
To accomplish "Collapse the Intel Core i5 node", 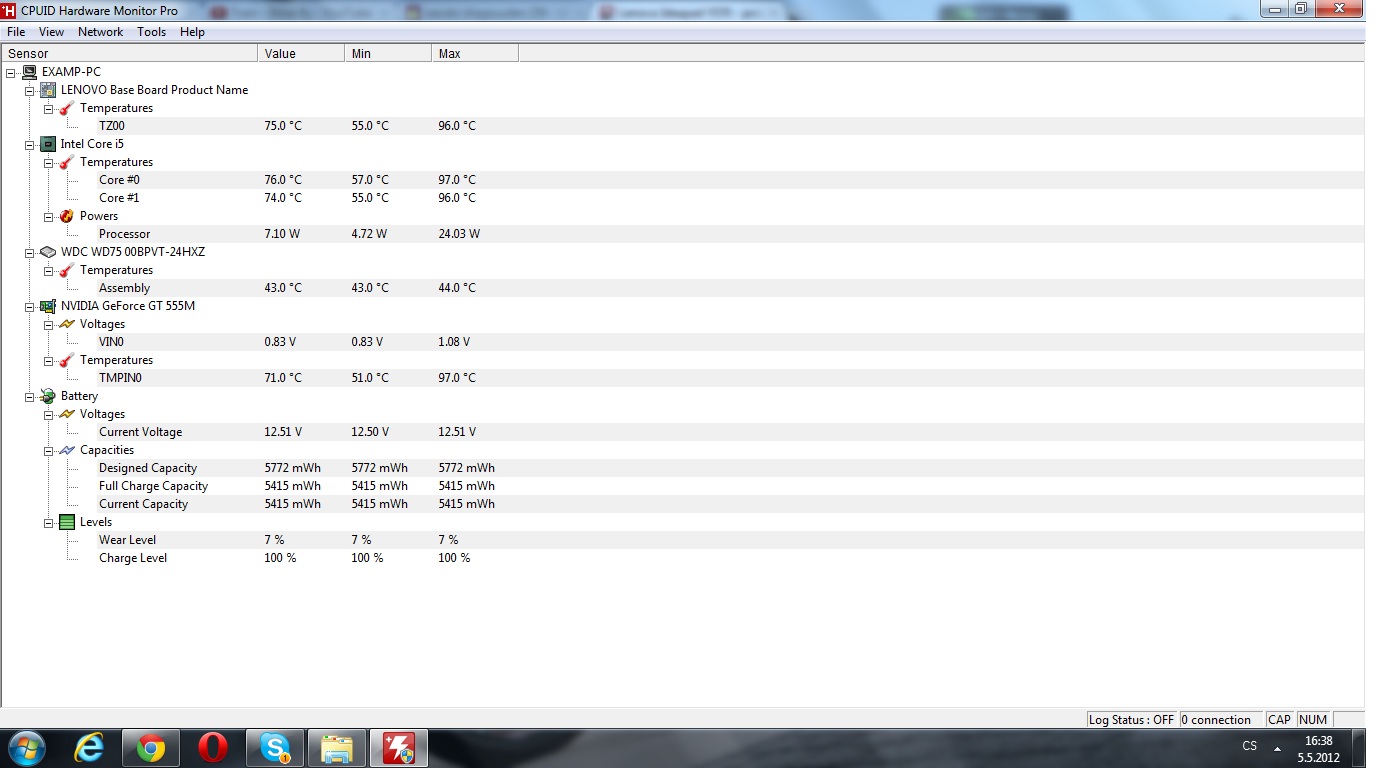I will (x=29, y=144).
